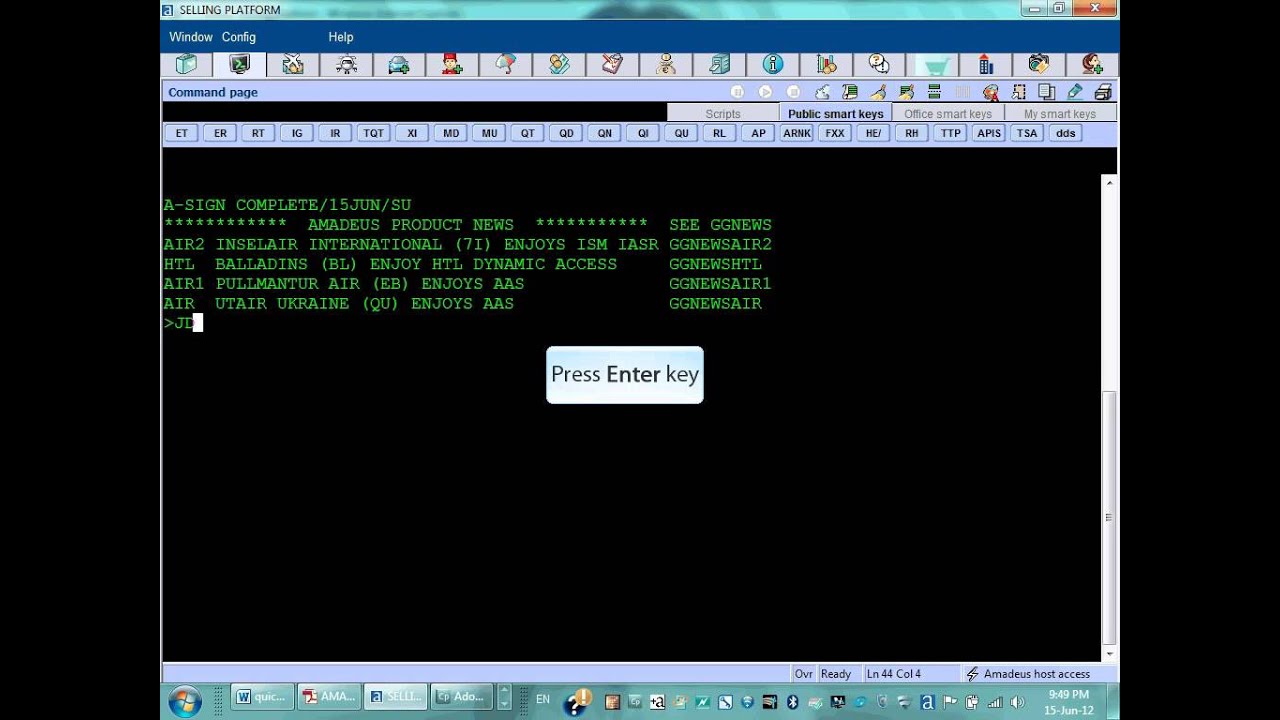1280x720 pixels.
Task: Open the Windows Start button
Action: 186,701
